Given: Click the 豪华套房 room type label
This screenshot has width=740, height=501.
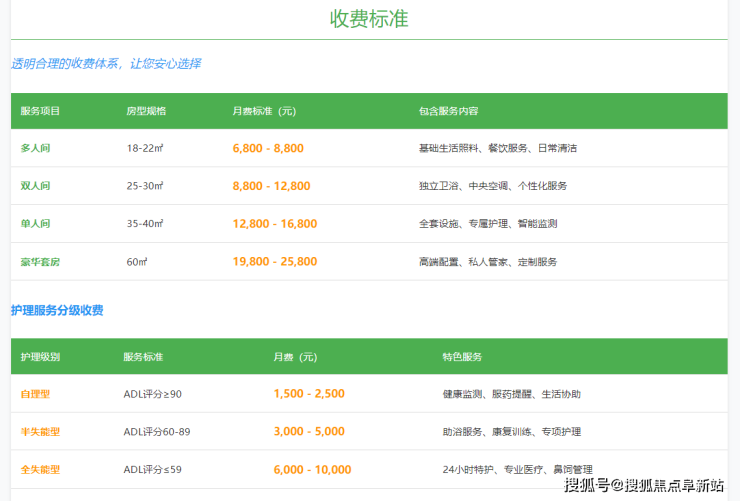Looking at the screenshot, I should point(40,262).
